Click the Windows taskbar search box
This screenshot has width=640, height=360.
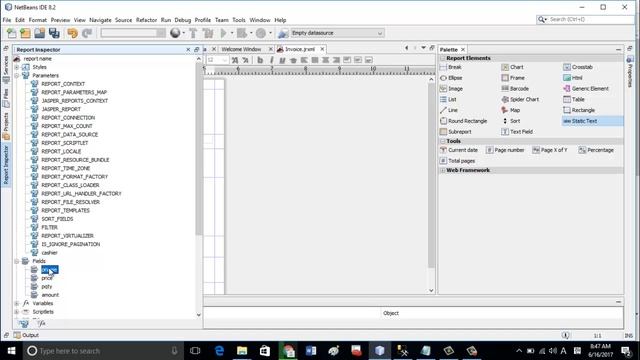102,351
